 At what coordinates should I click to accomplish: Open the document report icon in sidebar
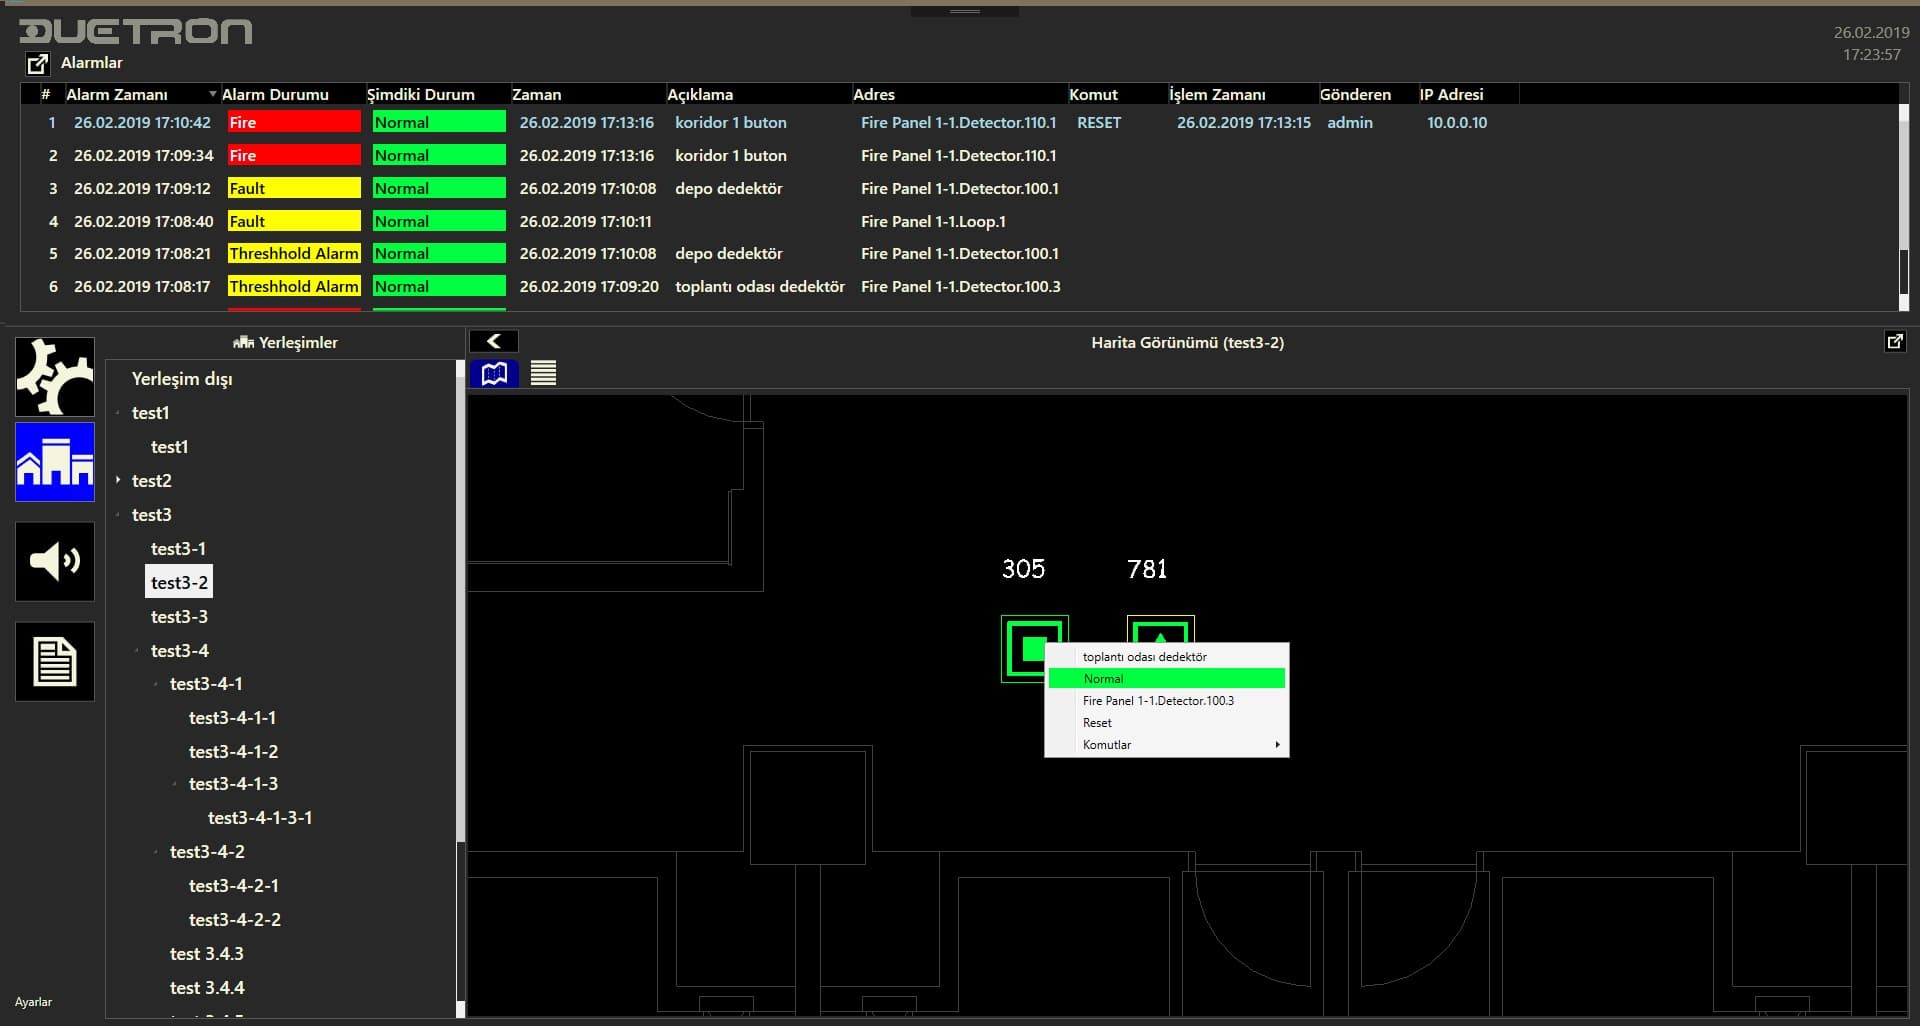click(x=55, y=661)
